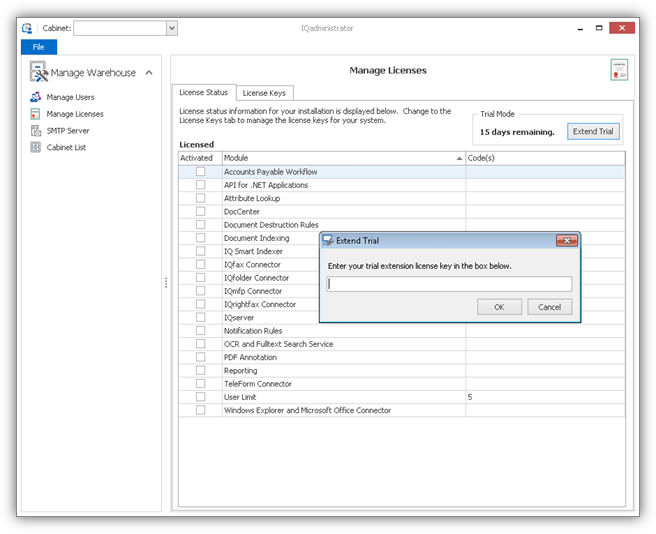Switch to the License Status tab
Screen dimensions: 656x534
[x=203, y=92]
